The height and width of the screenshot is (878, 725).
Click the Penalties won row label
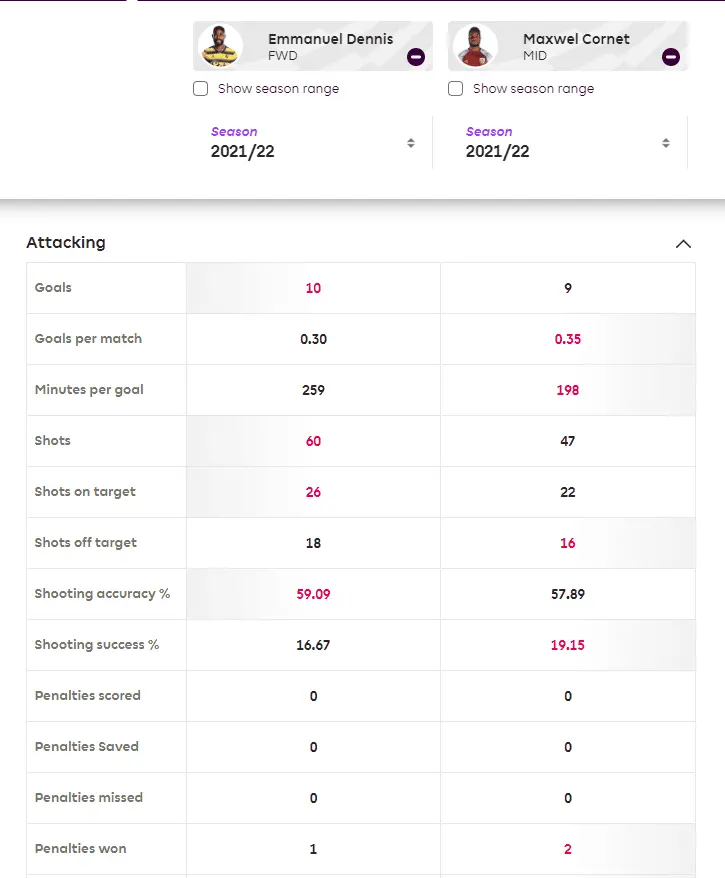click(x=81, y=849)
